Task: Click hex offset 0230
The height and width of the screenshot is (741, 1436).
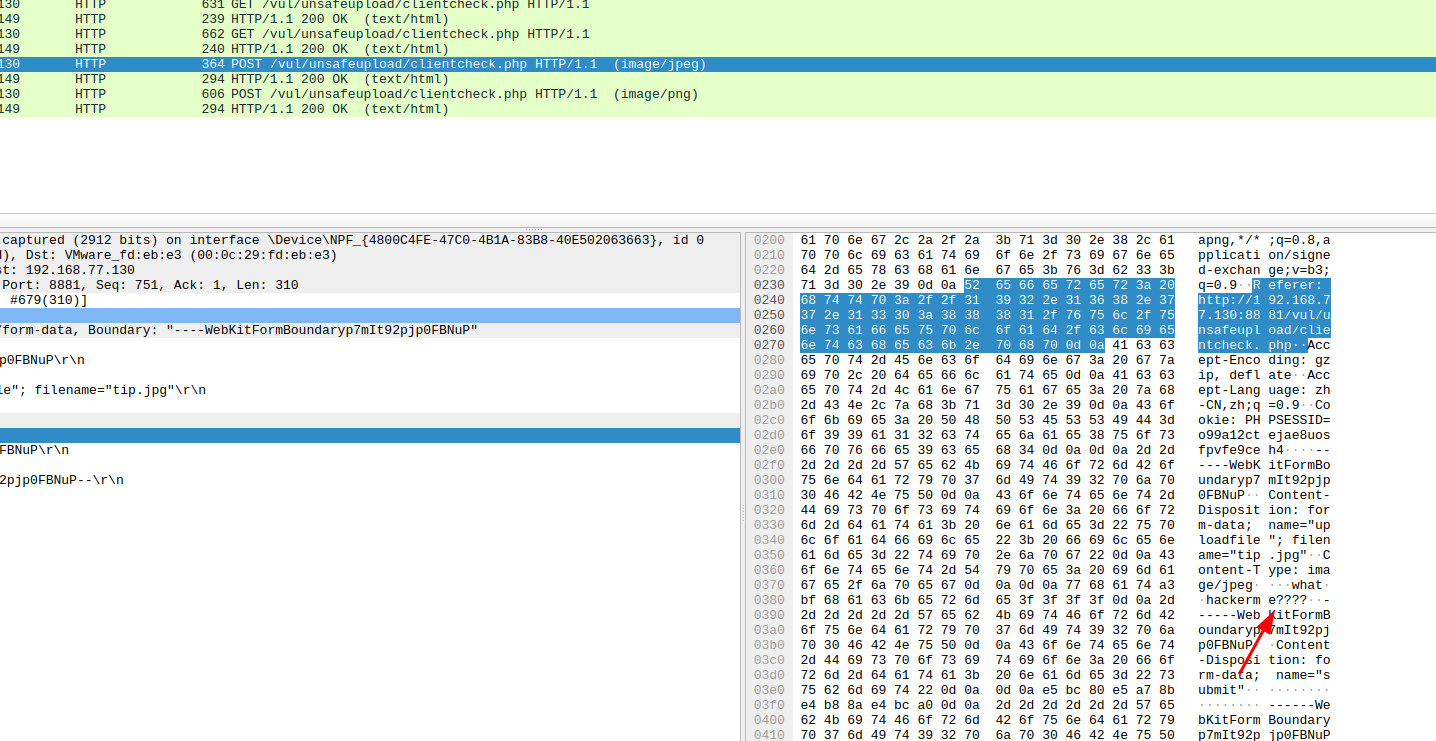Action: tap(769, 285)
